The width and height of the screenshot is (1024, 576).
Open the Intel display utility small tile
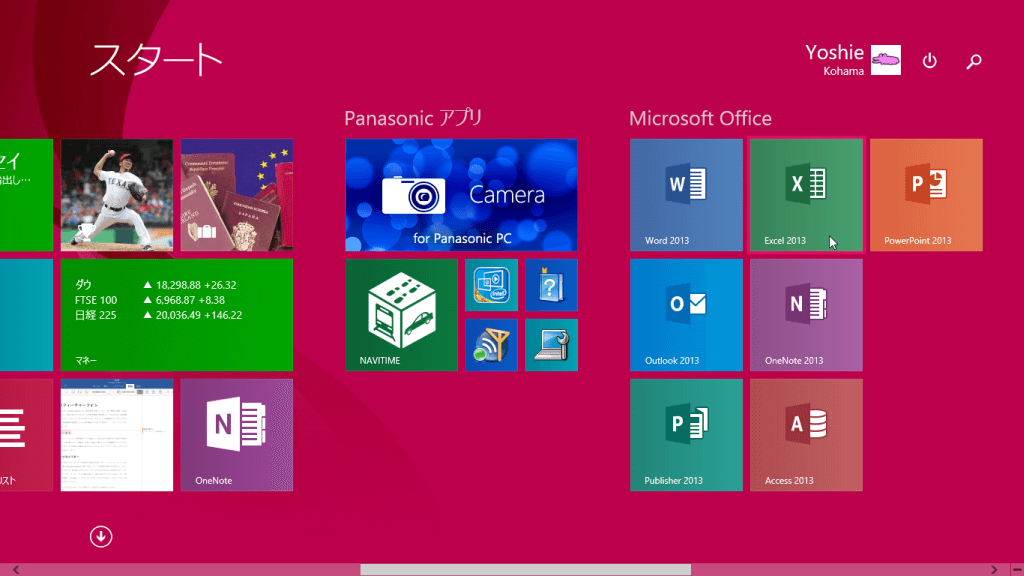coord(491,285)
